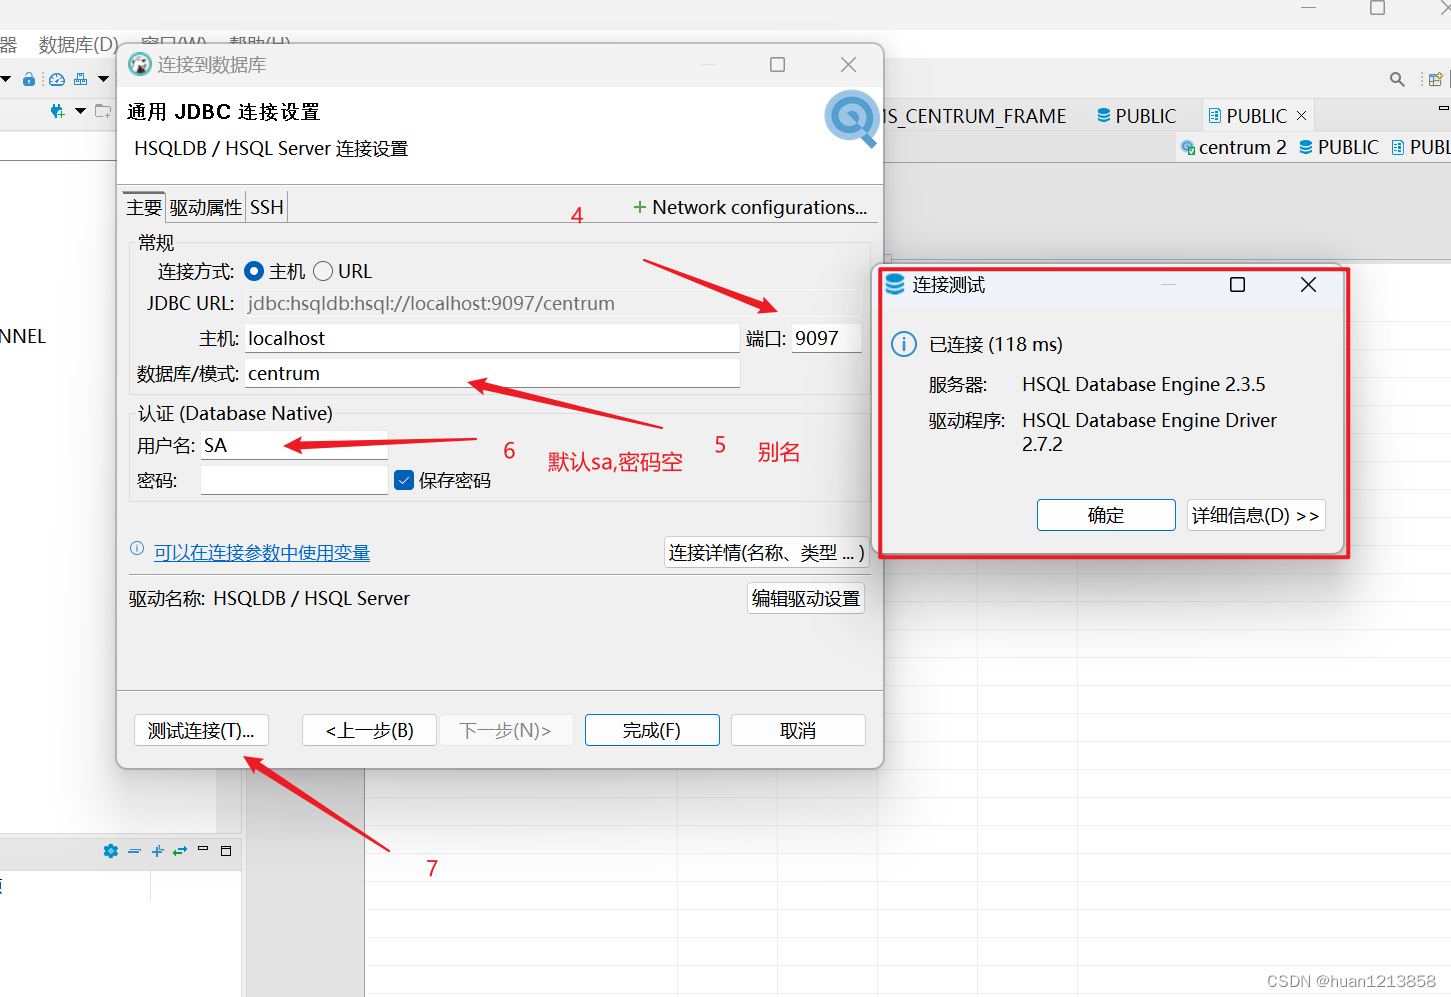
Task: Open dropdown arrow after the stacked-boxes icon
Action: 103,79
